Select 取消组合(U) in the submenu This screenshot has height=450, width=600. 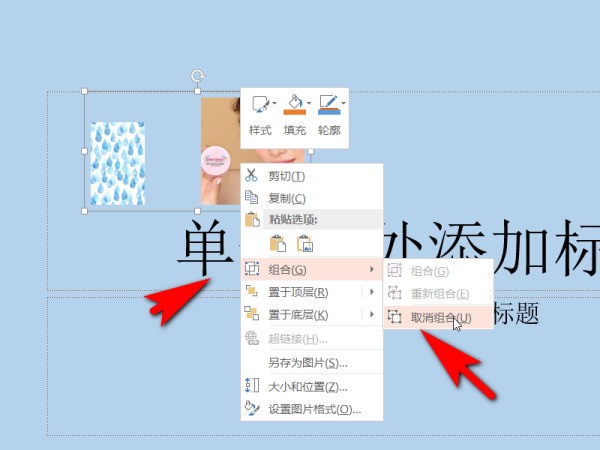[x=438, y=317]
